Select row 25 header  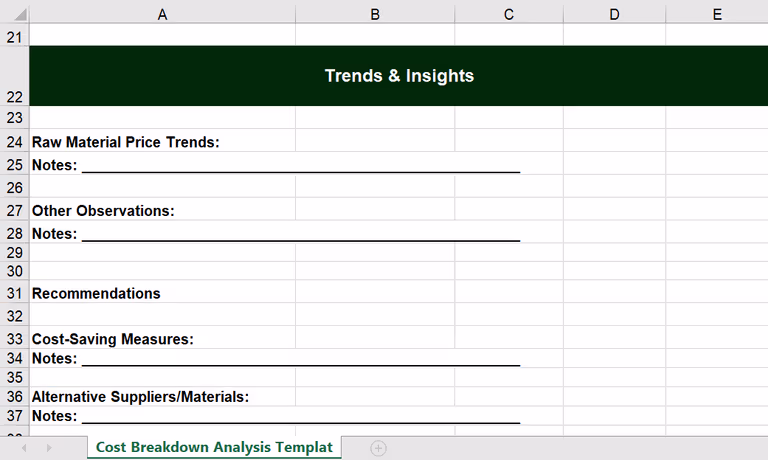(x=15, y=165)
